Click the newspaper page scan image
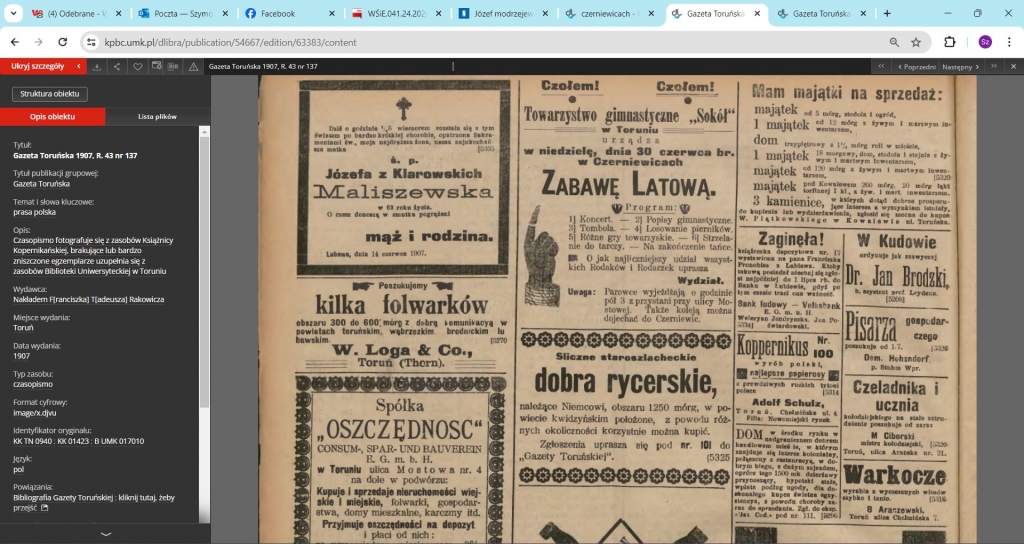Screen dimensions: 1024x544 click(x=617, y=309)
